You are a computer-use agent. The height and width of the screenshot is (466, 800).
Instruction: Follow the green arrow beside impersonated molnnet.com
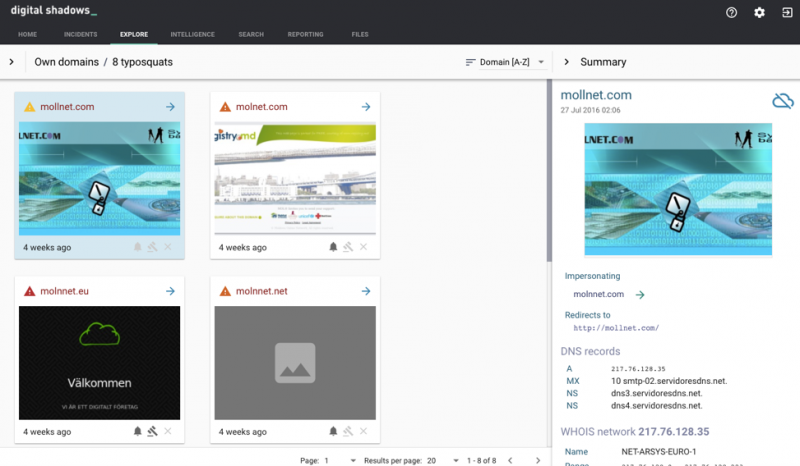click(640, 295)
